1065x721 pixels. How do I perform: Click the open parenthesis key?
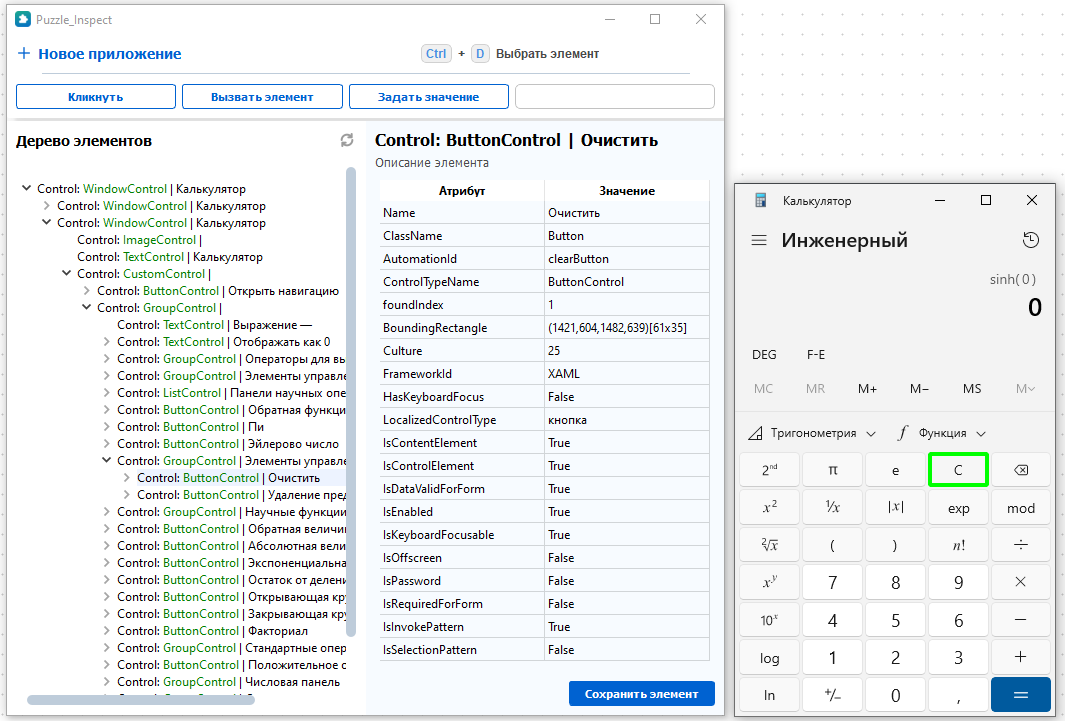832,545
